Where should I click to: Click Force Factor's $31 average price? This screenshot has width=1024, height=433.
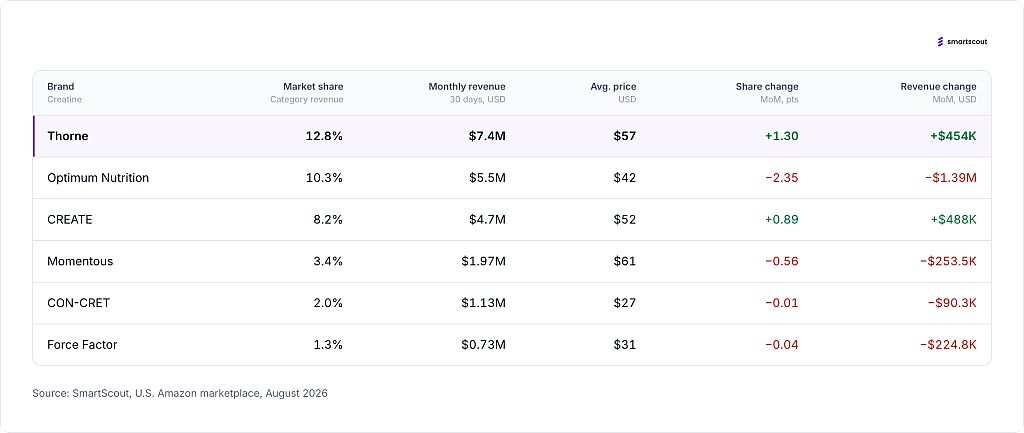coord(625,345)
